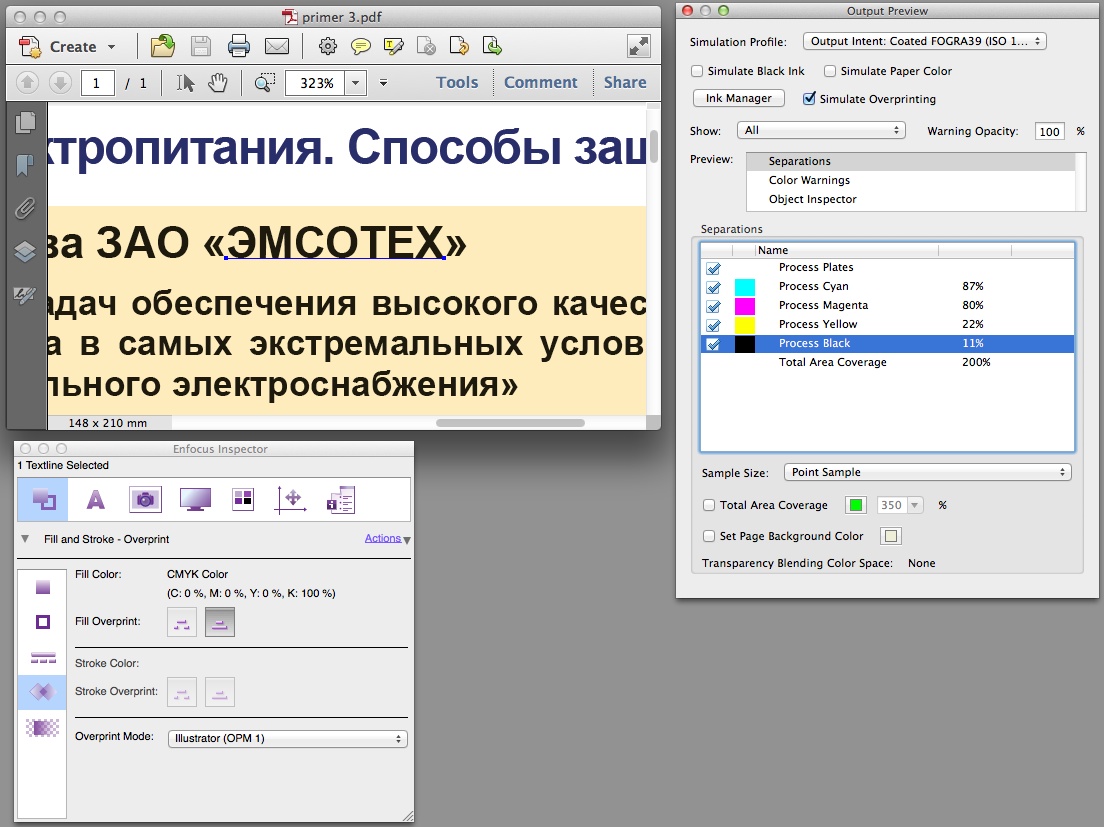Open the zoom level dropdown arrow

[x=356, y=83]
